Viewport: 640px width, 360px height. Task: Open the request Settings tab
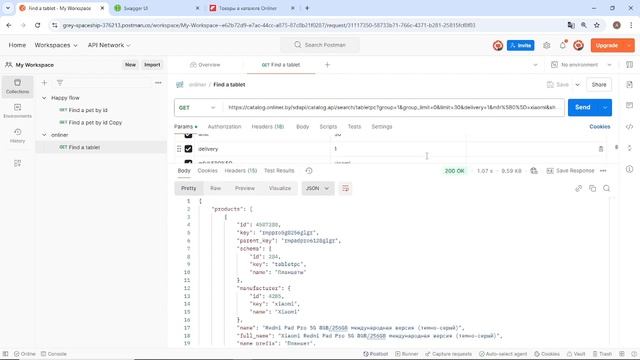click(x=382, y=127)
